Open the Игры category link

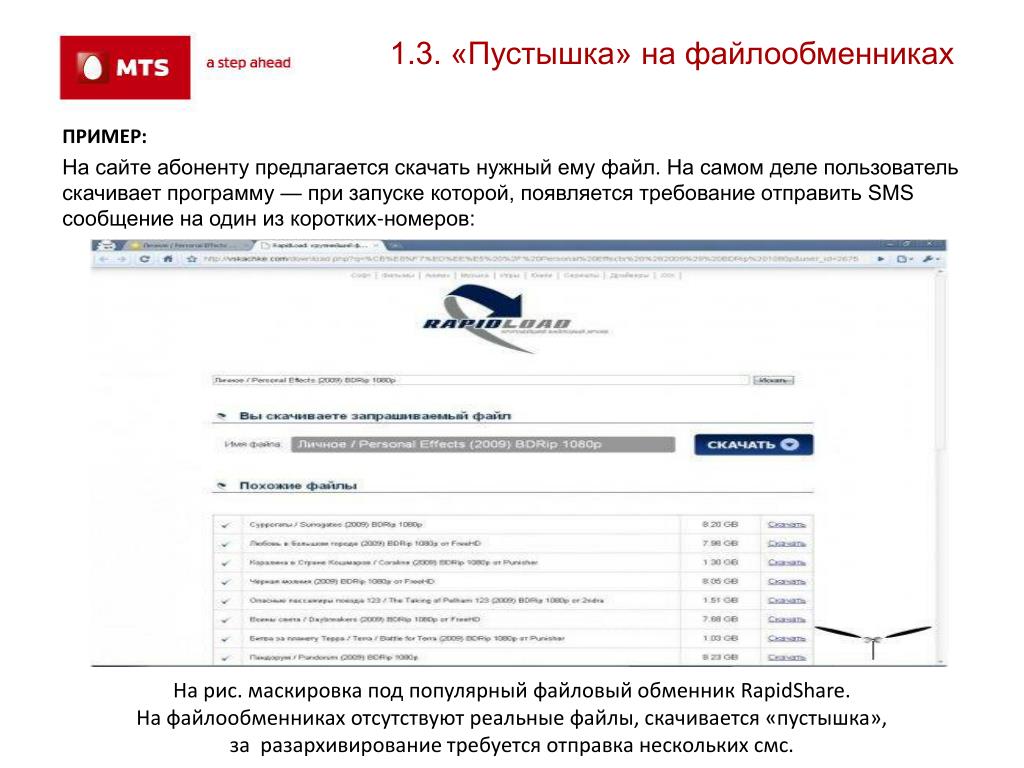509,276
